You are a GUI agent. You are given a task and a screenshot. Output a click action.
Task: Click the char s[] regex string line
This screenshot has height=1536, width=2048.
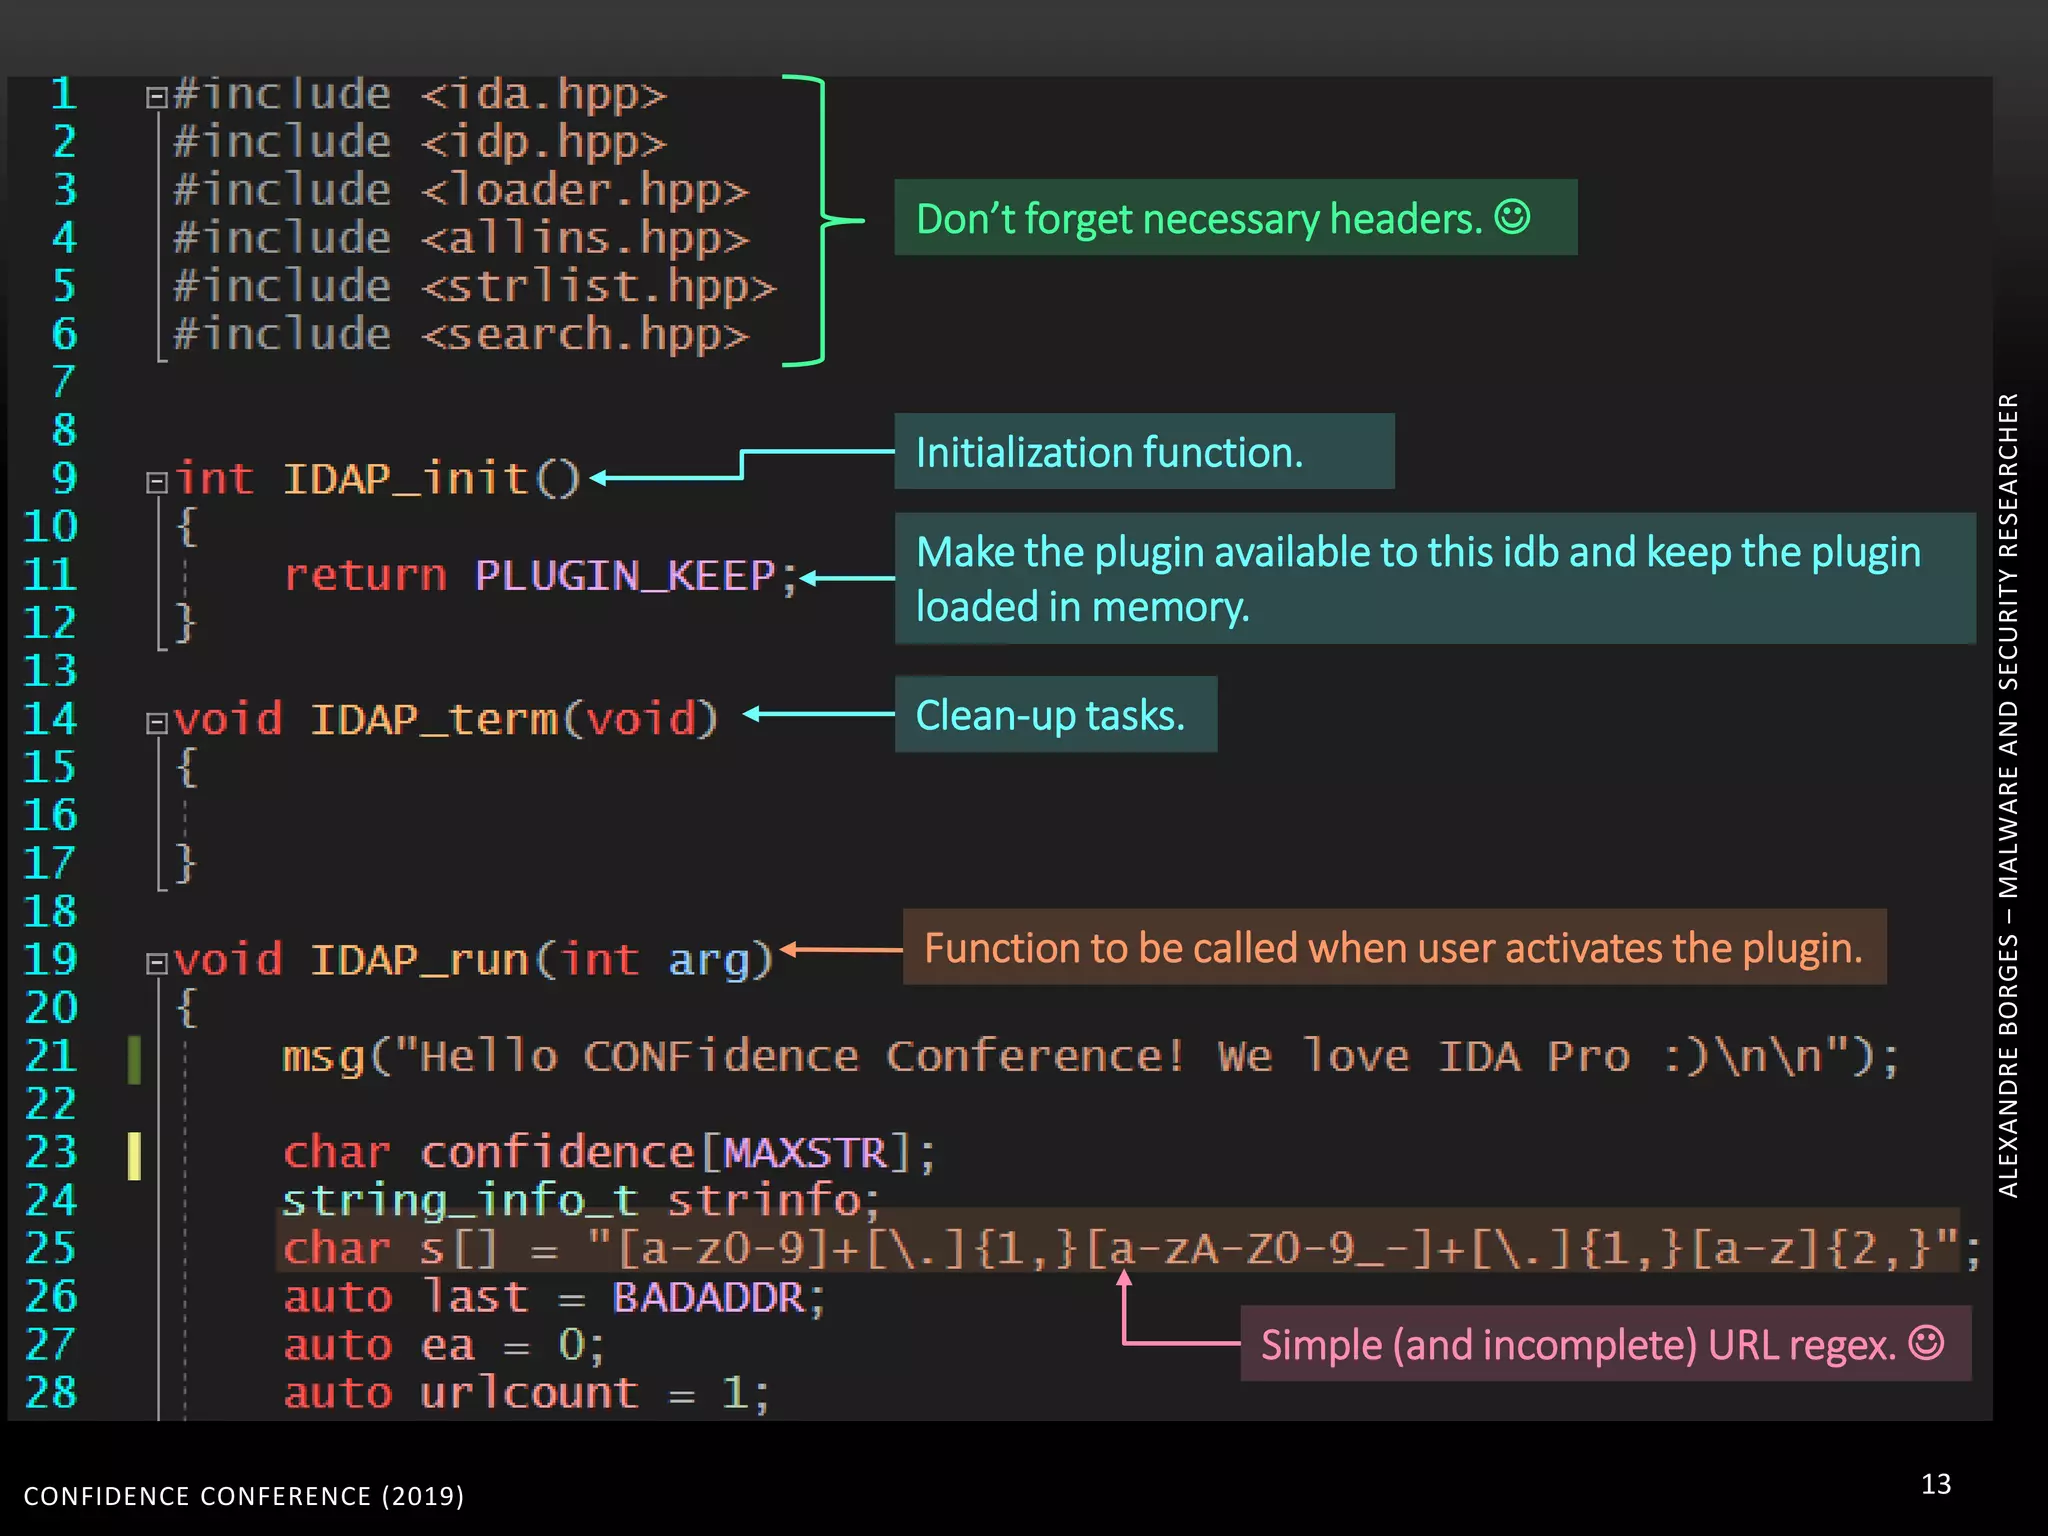pos(1130,1249)
